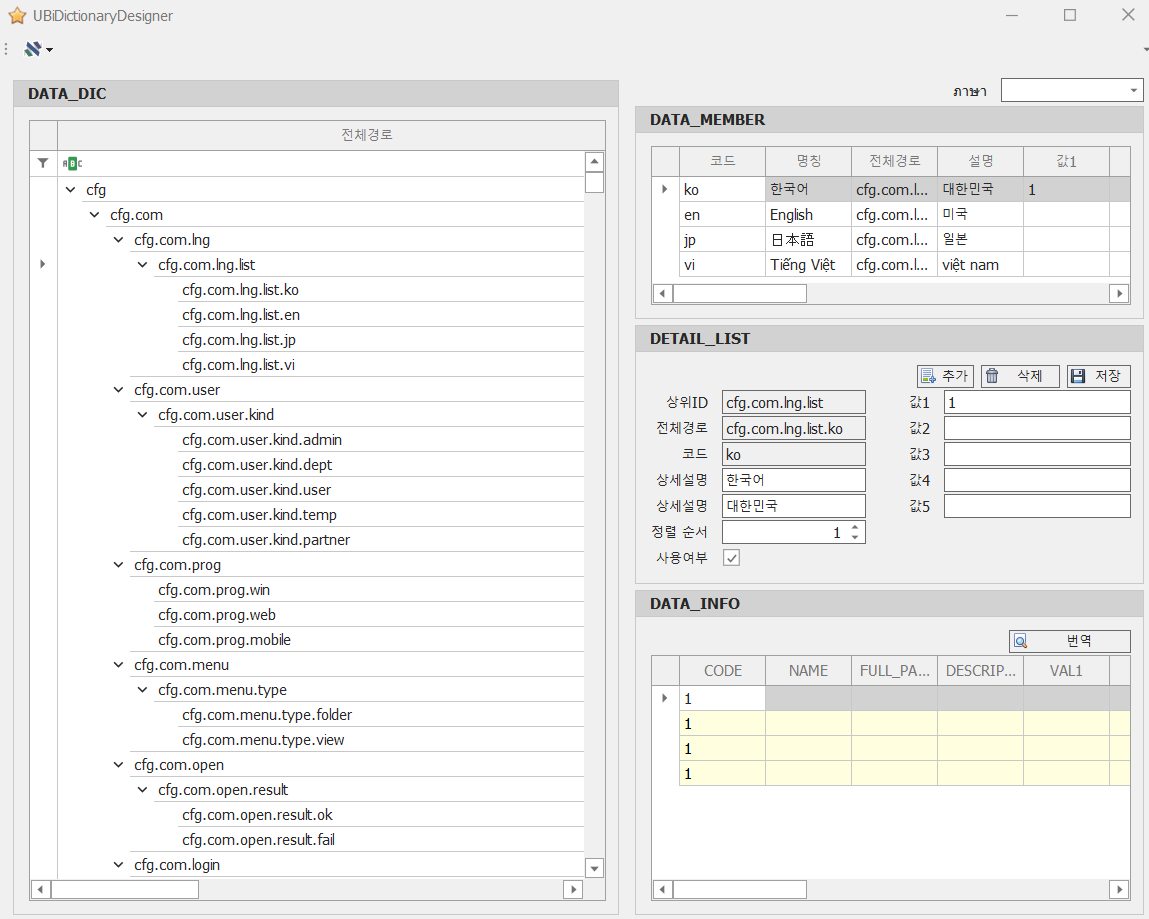Collapse the cfg.com.login node

tap(119, 865)
